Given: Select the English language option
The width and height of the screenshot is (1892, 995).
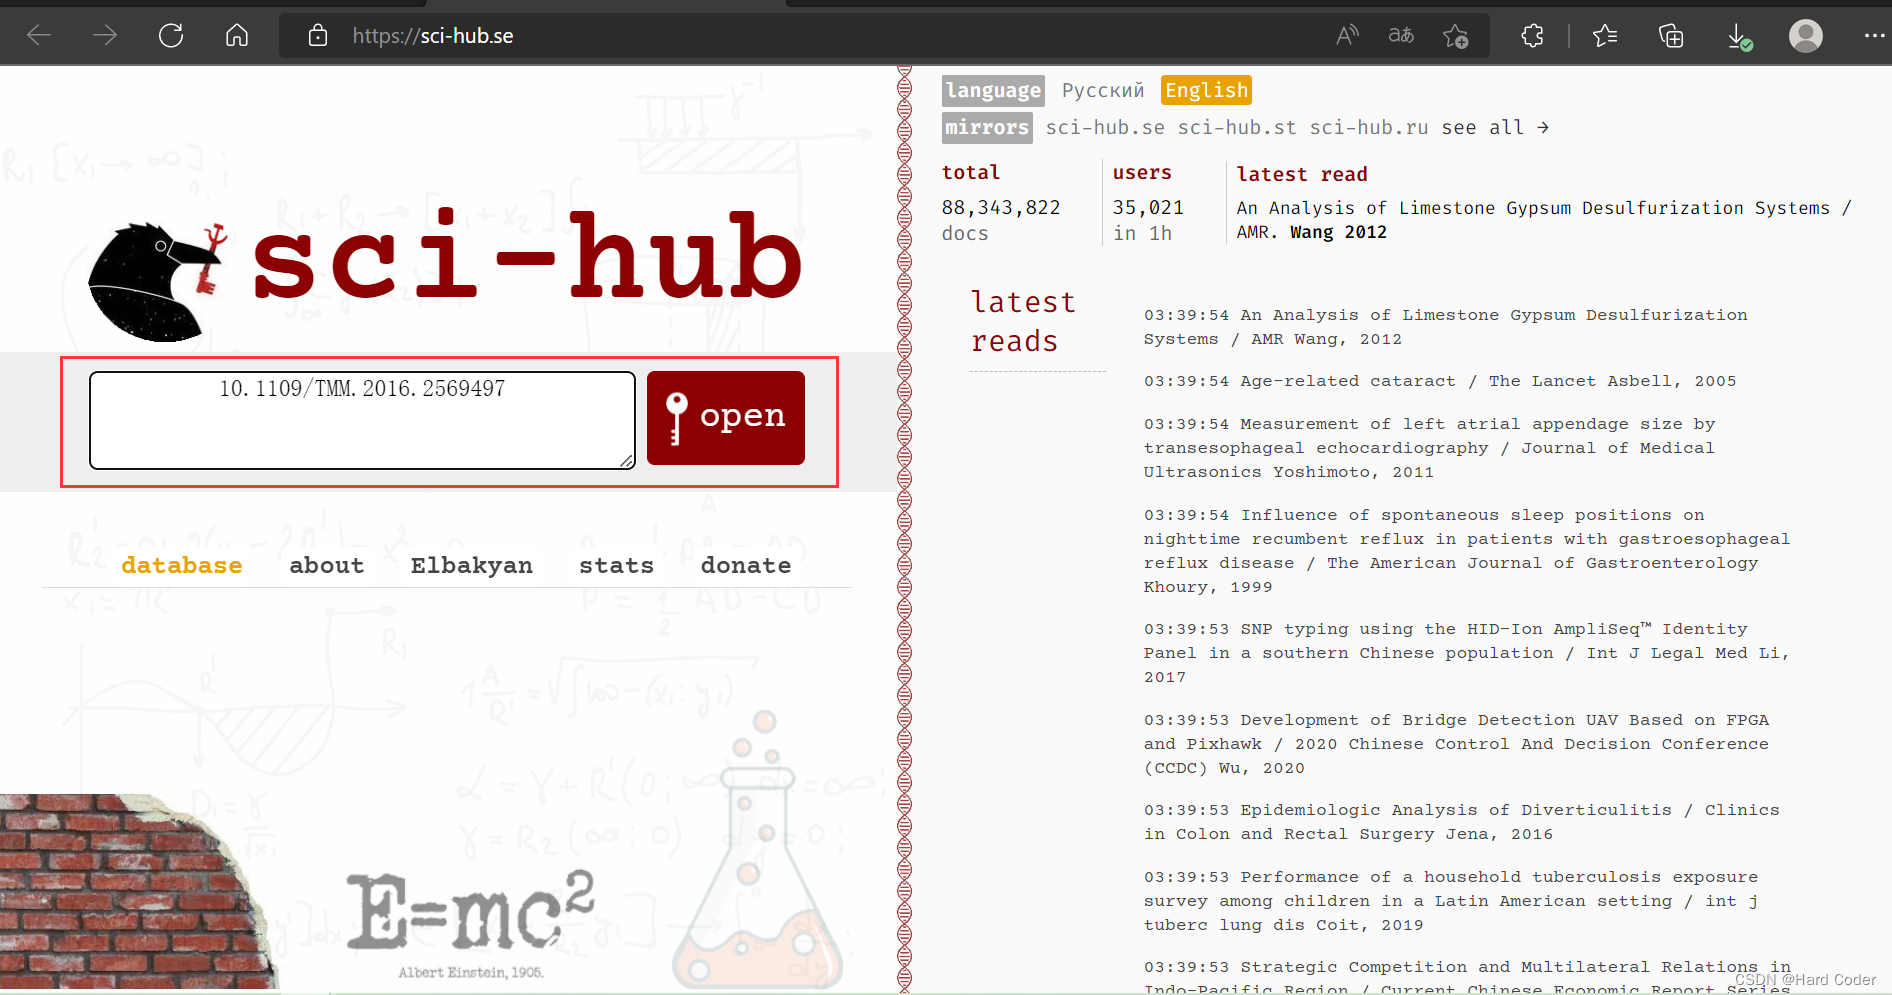Looking at the screenshot, I should pos(1207,90).
